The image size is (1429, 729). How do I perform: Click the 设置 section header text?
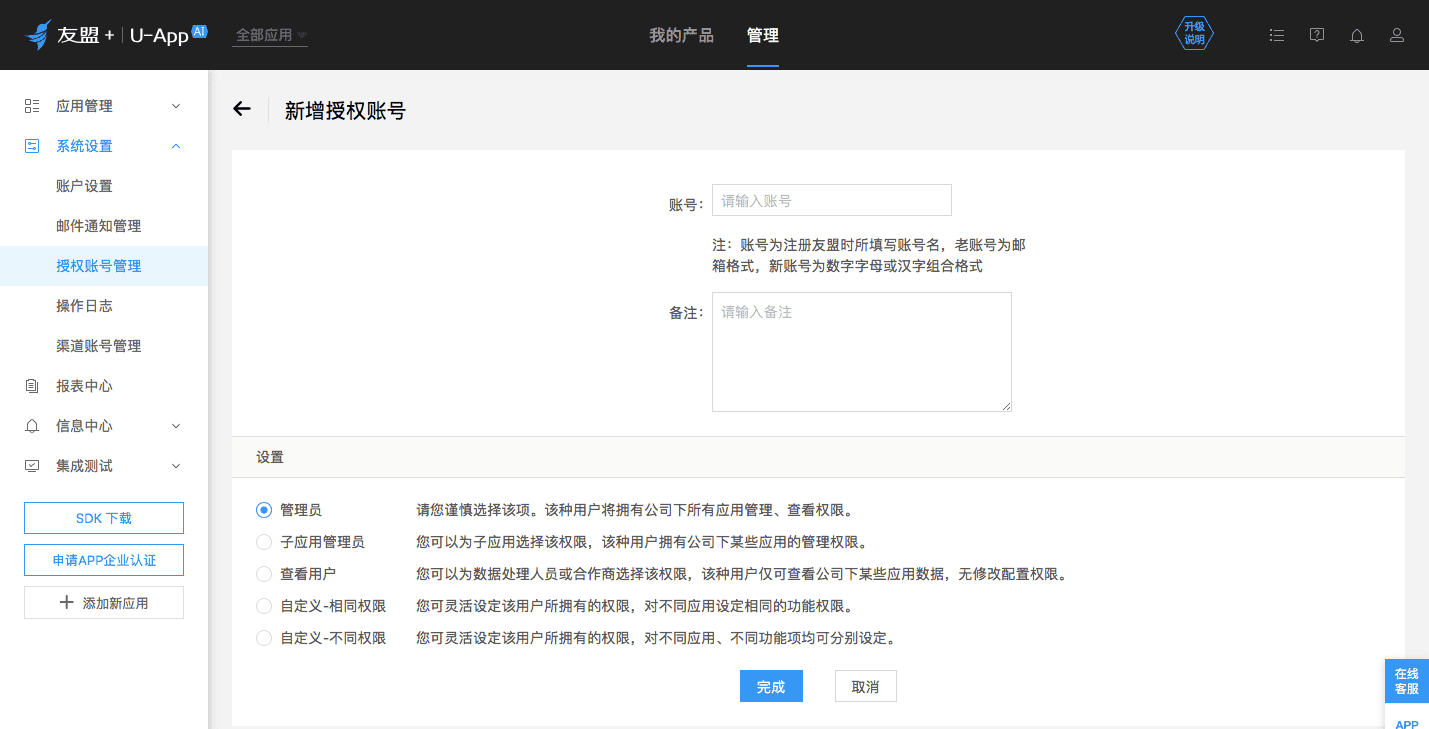click(270, 457)
